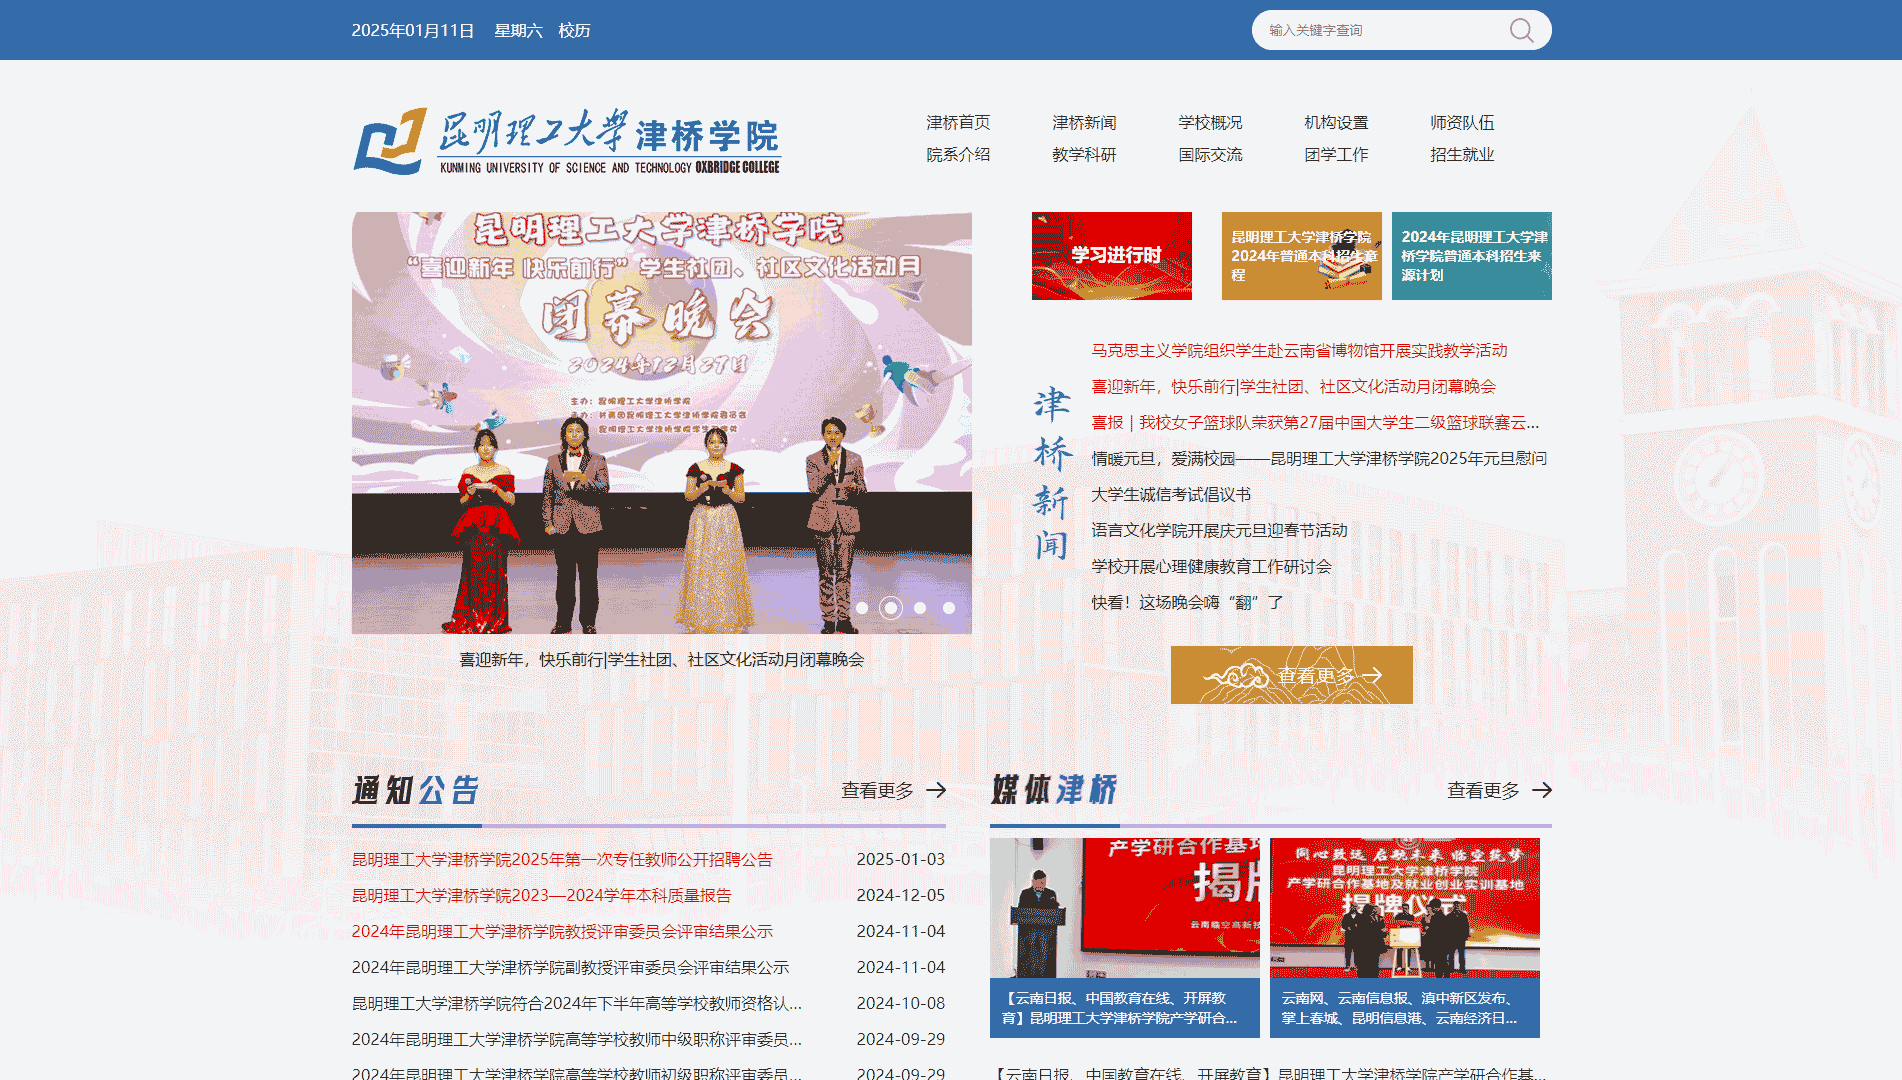Screen dimensions: 1902x1080
Task: Open news 喜报 我校女子篮球队
Action: point(1315,423)
